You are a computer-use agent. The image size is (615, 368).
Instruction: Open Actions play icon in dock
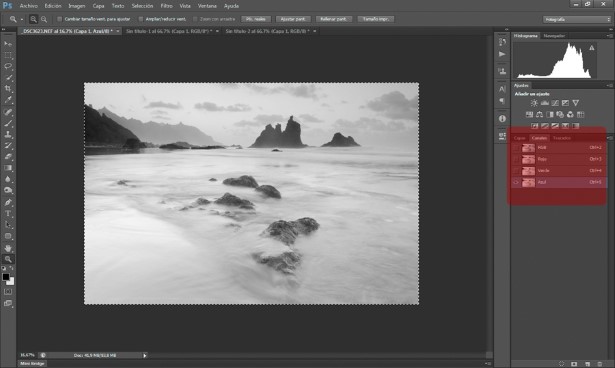[x=502, y=54]
